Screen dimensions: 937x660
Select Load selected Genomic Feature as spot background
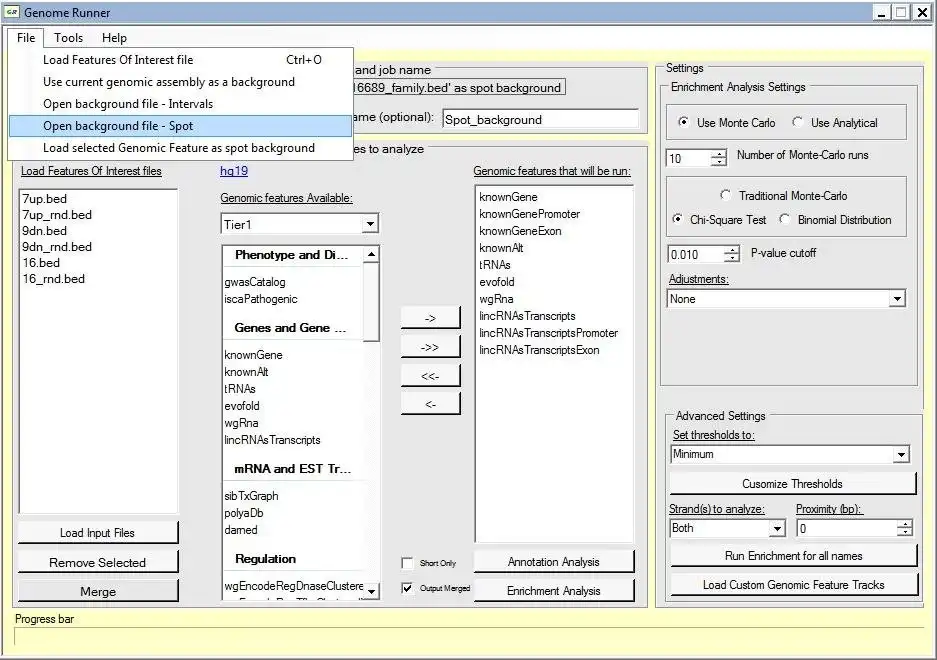coord(180,148)
